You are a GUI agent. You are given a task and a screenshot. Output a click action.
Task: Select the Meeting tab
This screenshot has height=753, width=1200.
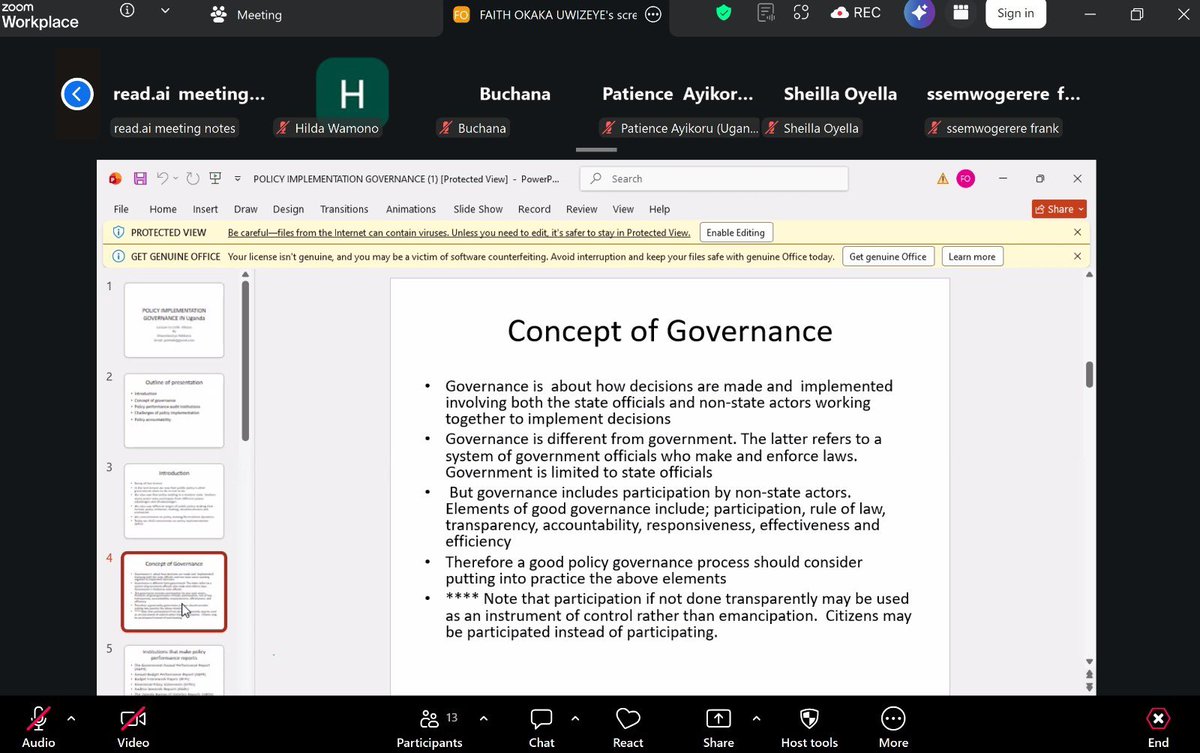tap(246, 14)
